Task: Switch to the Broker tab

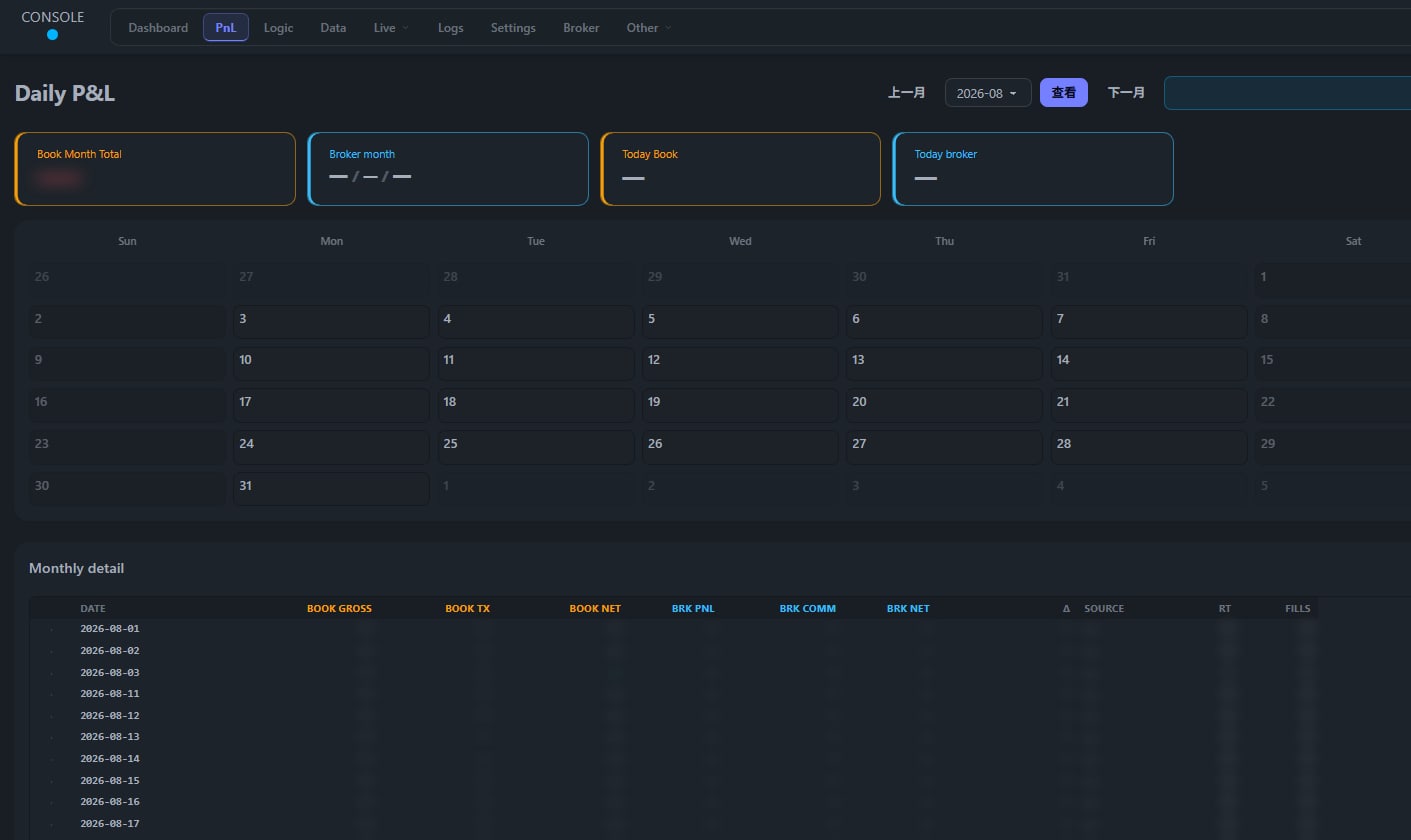Action: (x=581, y=28)
